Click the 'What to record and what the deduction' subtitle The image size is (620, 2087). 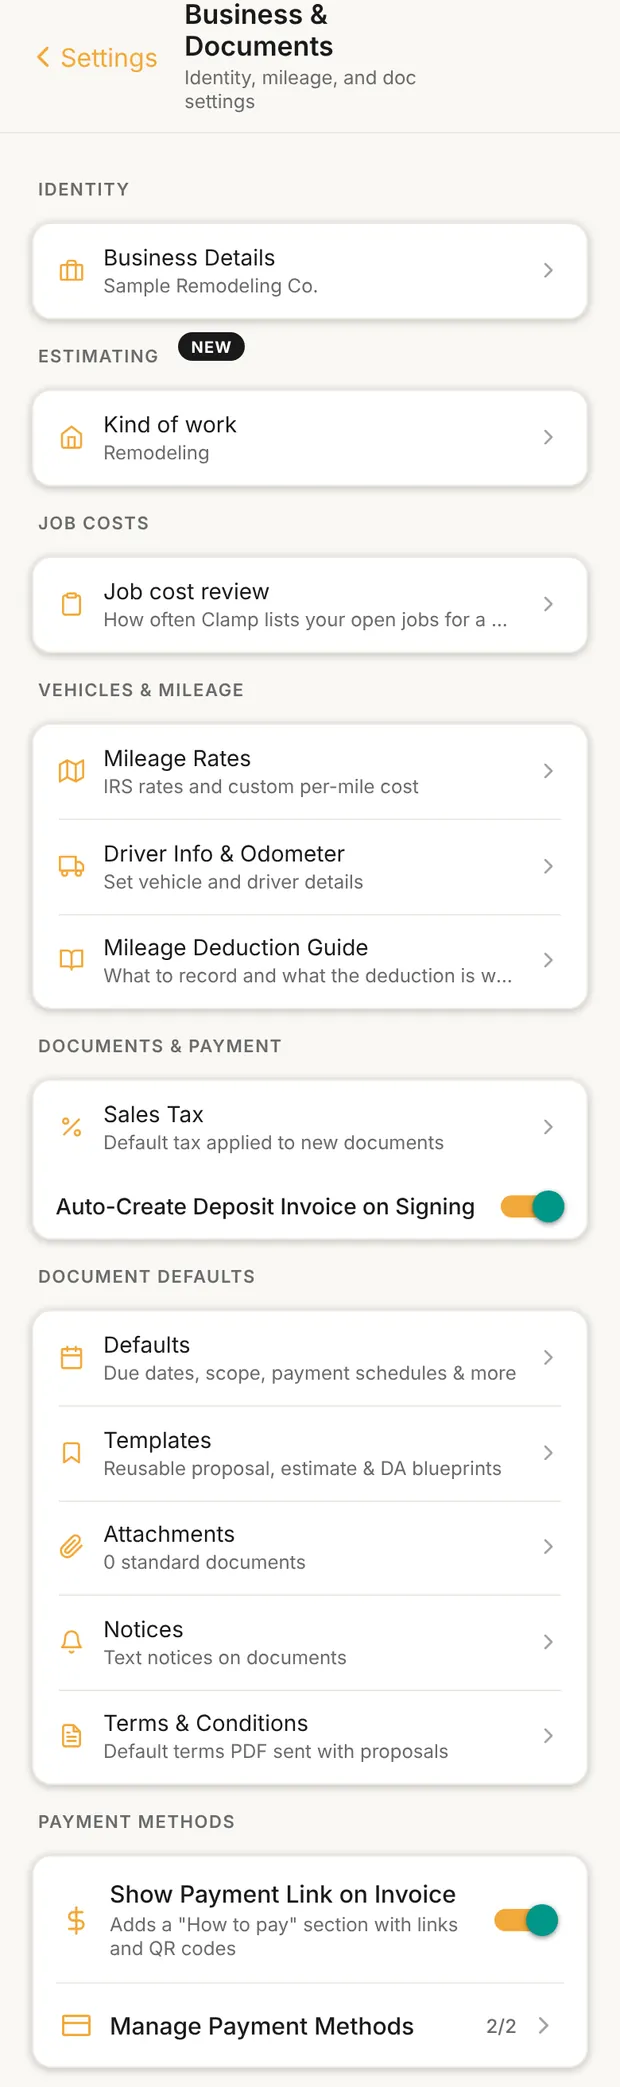[308, 976]
